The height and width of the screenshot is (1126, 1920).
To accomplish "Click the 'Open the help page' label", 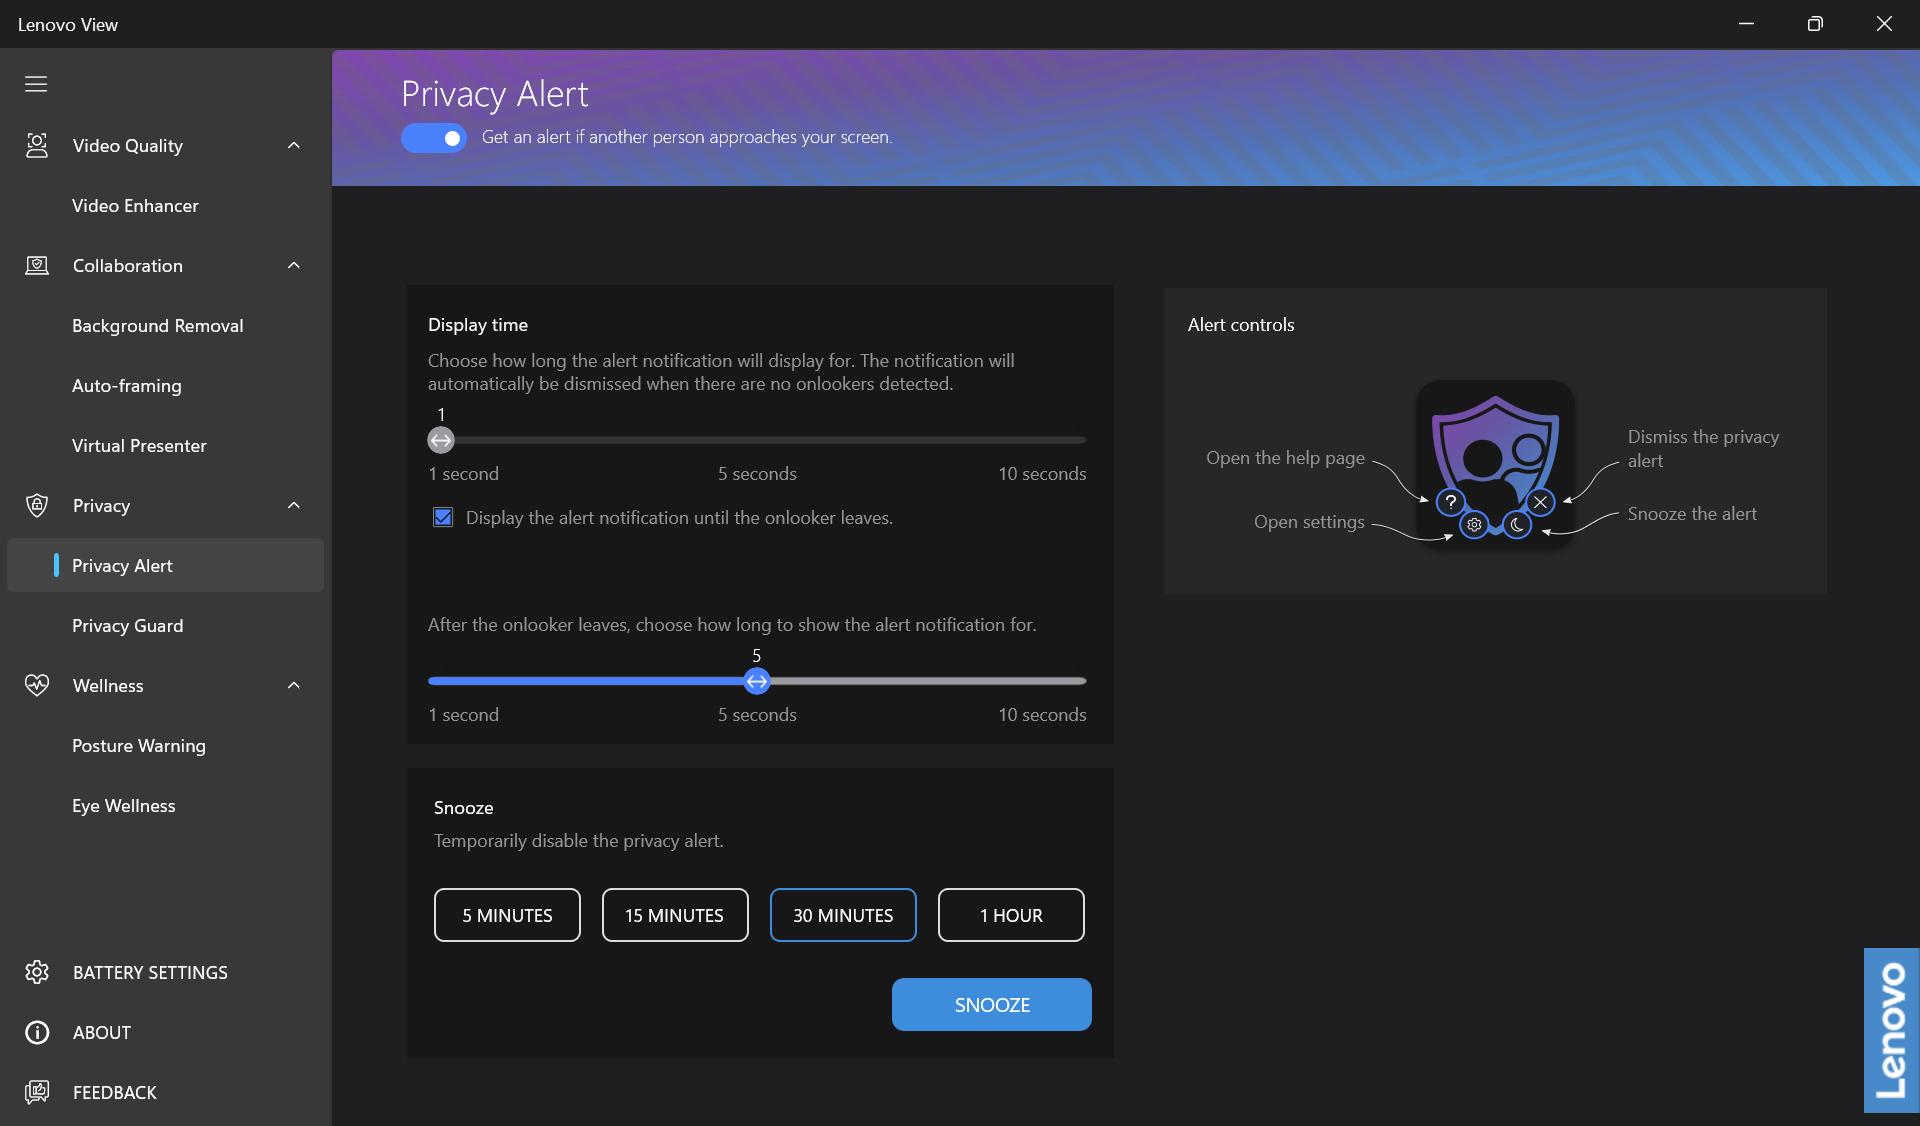I will tap(1285, 458).
